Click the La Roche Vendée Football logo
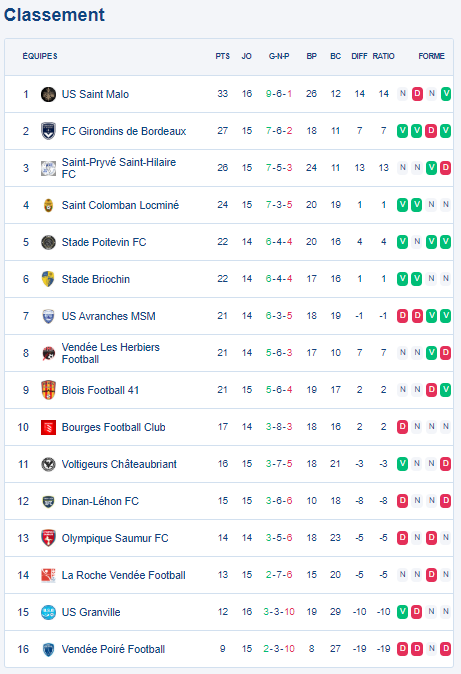The height and width of the screenshot is (674, 461). (x=48, y=575)
